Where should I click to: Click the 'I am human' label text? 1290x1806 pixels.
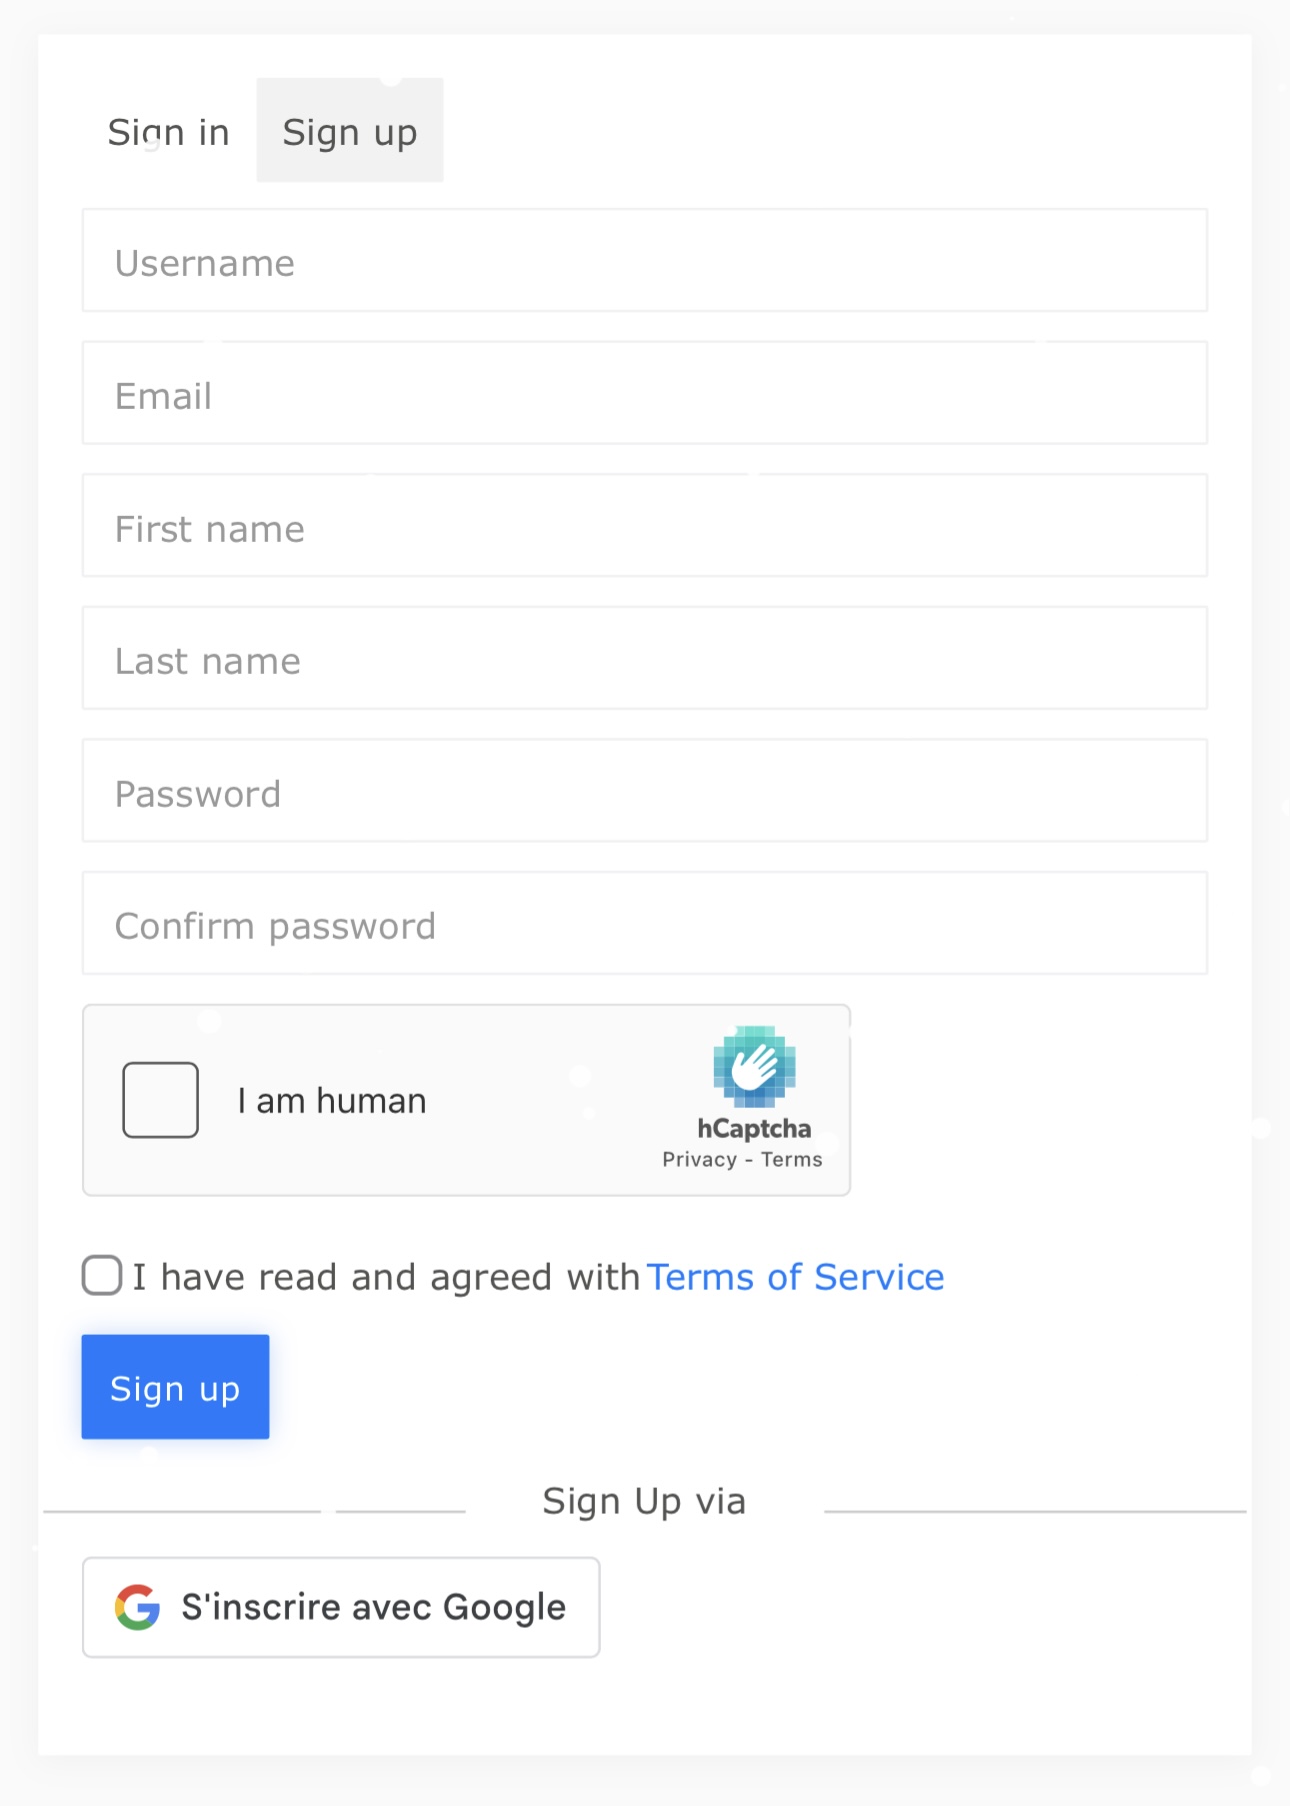(332, 1101)
